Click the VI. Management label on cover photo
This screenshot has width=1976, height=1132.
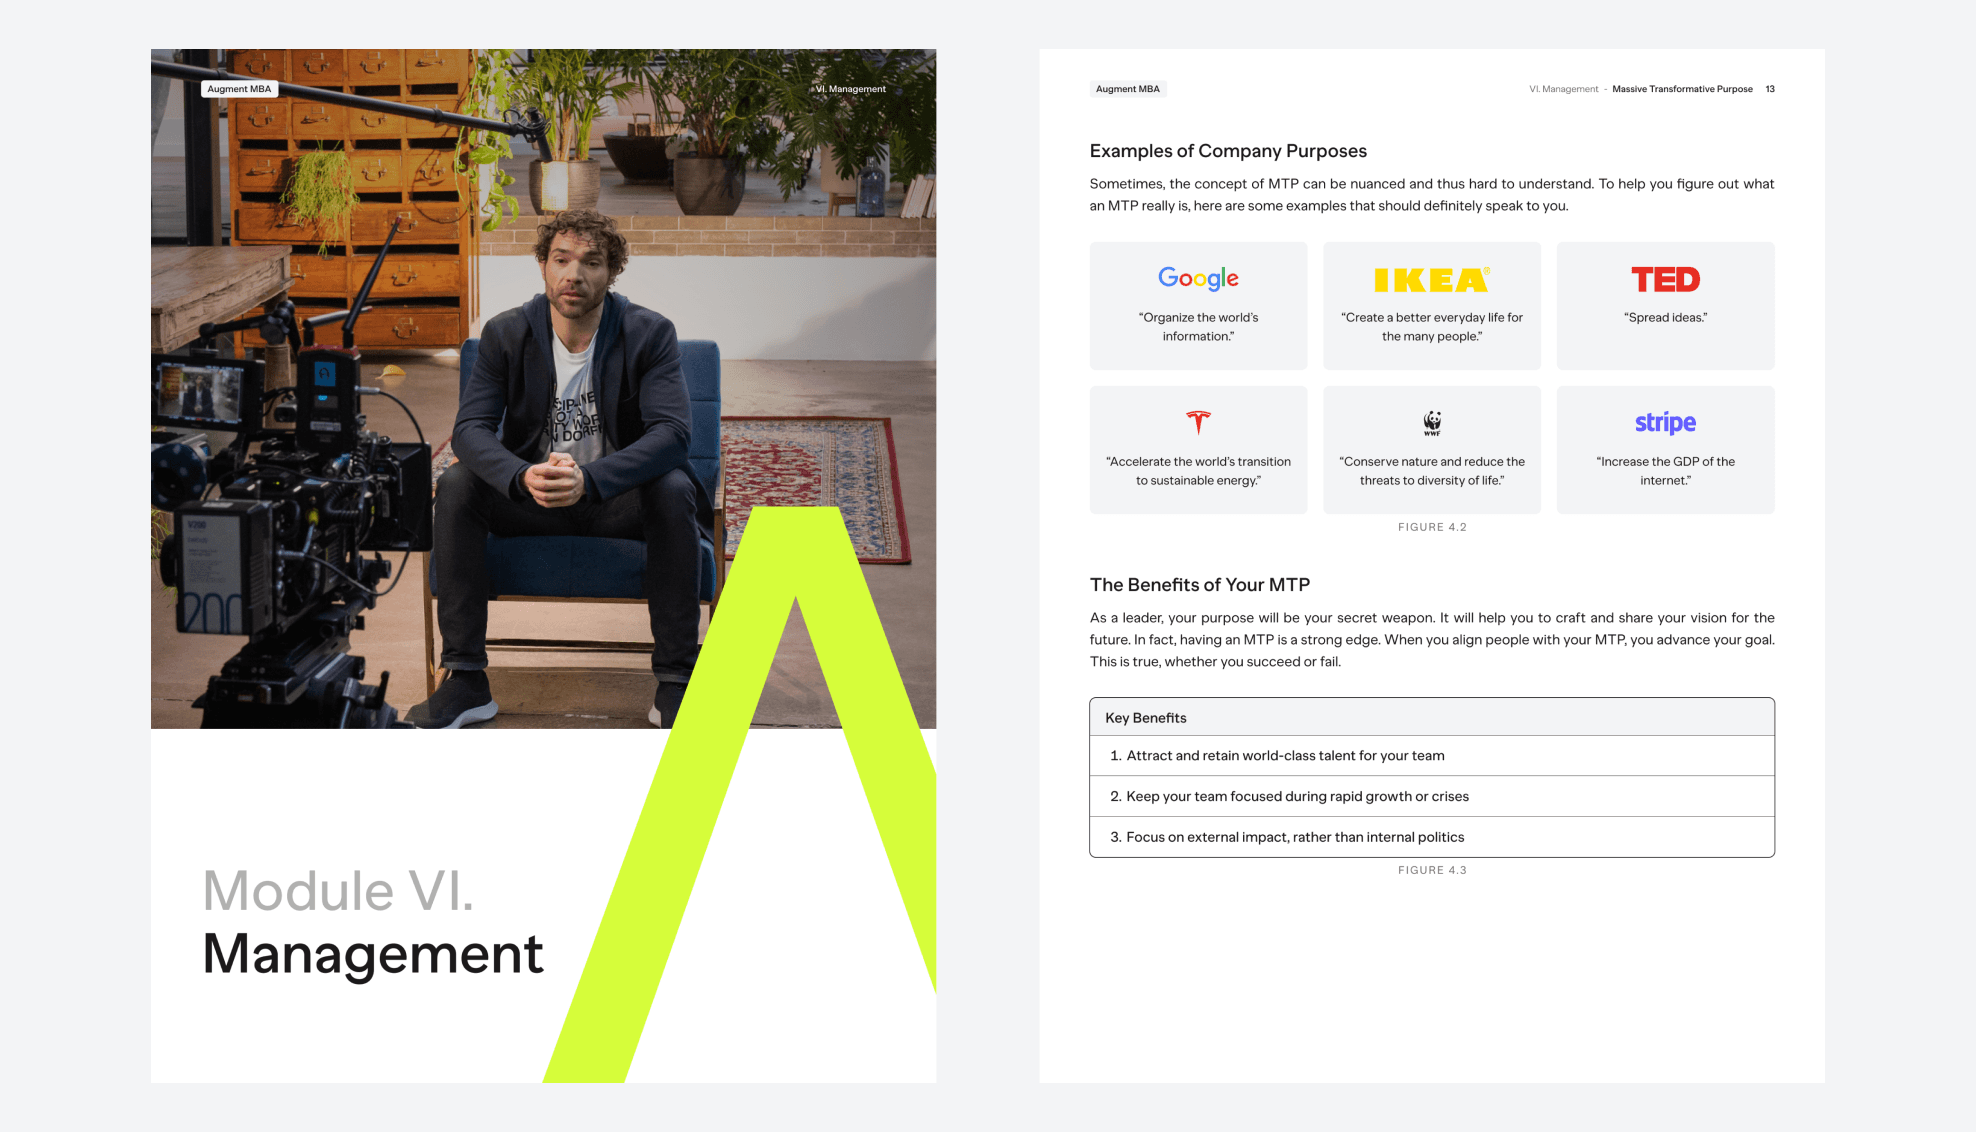pyautogui.click(x=850, y=89)
